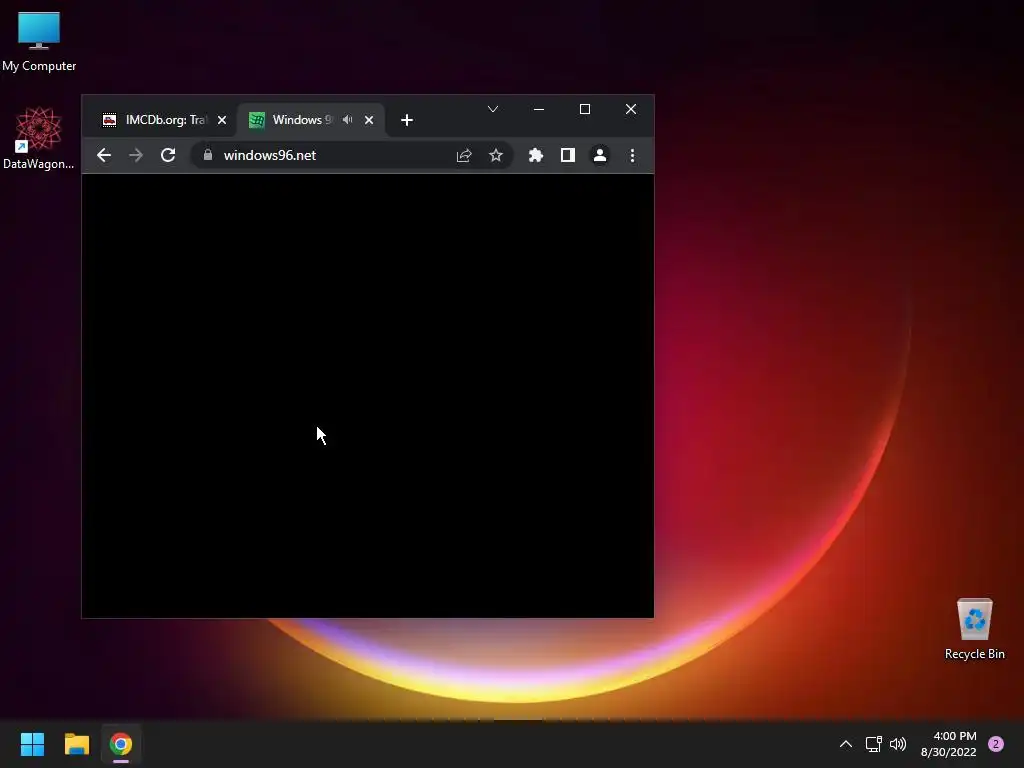Close the IMCDb.org tab

(x=222, y=120)
